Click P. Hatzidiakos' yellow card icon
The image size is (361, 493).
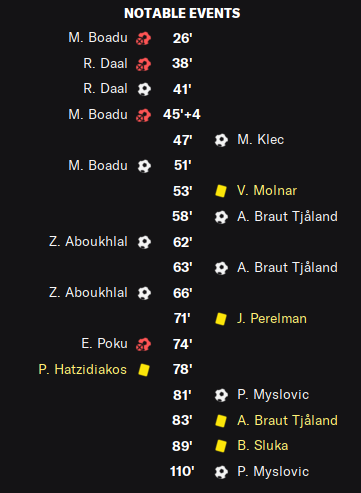tap(144, 370)
